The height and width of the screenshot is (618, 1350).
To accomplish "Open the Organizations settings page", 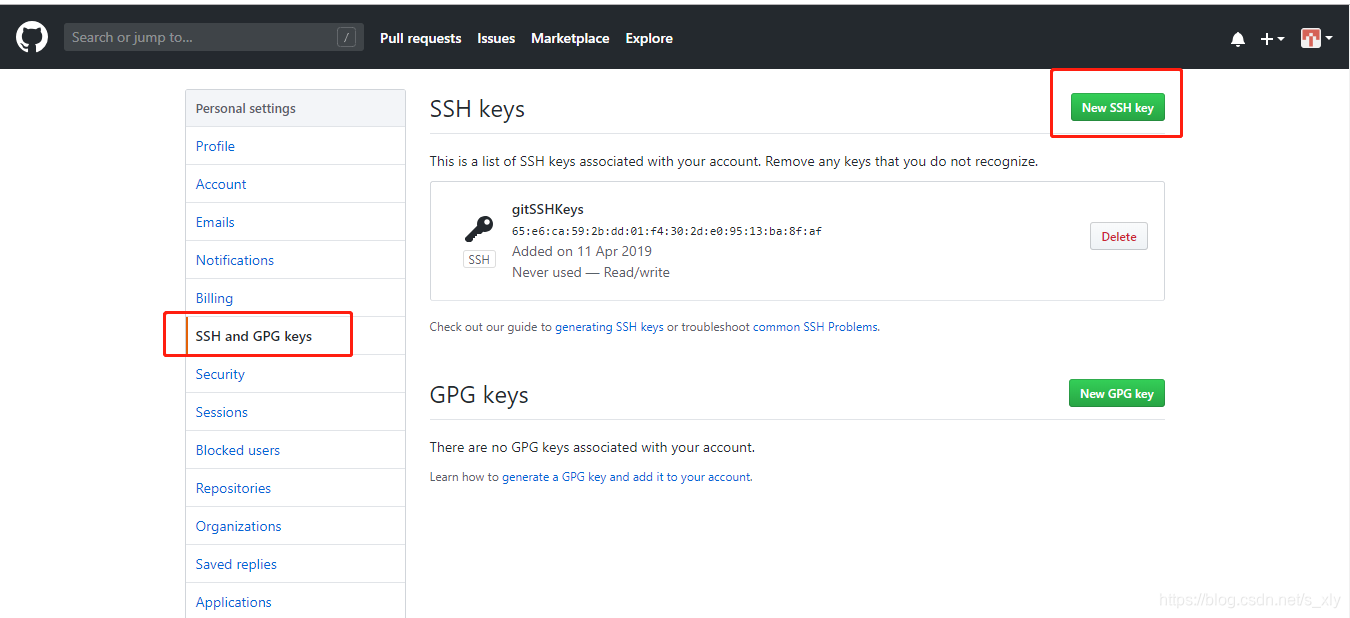I will (x=295, y=526).
